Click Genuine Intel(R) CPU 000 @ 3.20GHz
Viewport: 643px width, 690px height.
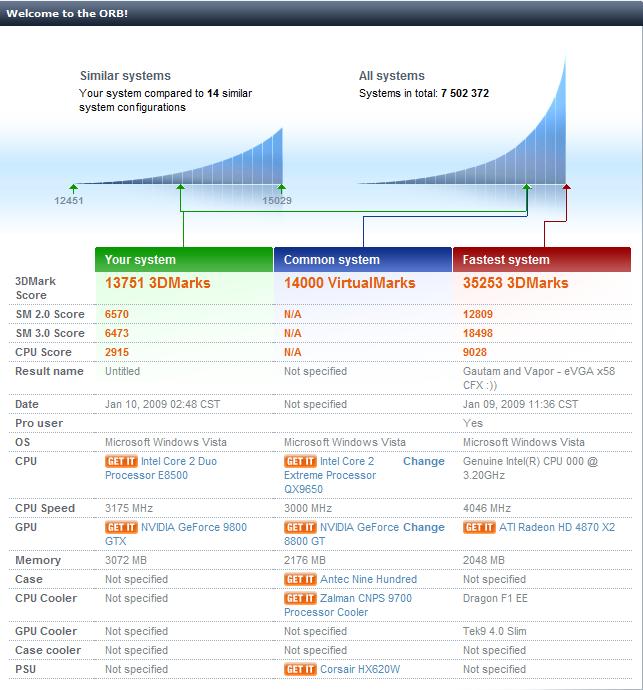(530, 468)
